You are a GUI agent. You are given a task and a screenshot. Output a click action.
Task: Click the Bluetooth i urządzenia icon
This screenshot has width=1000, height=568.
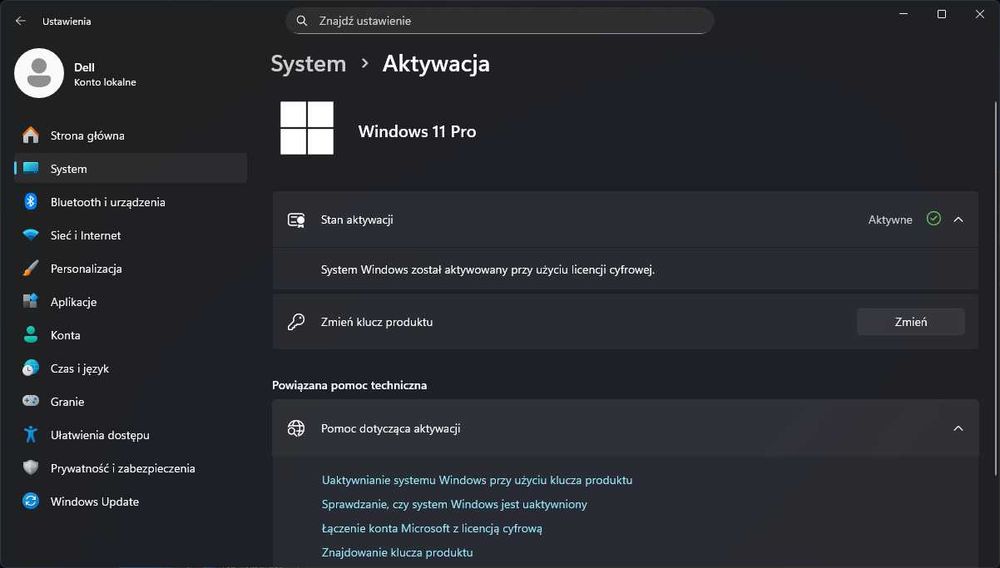click(31, 202)
